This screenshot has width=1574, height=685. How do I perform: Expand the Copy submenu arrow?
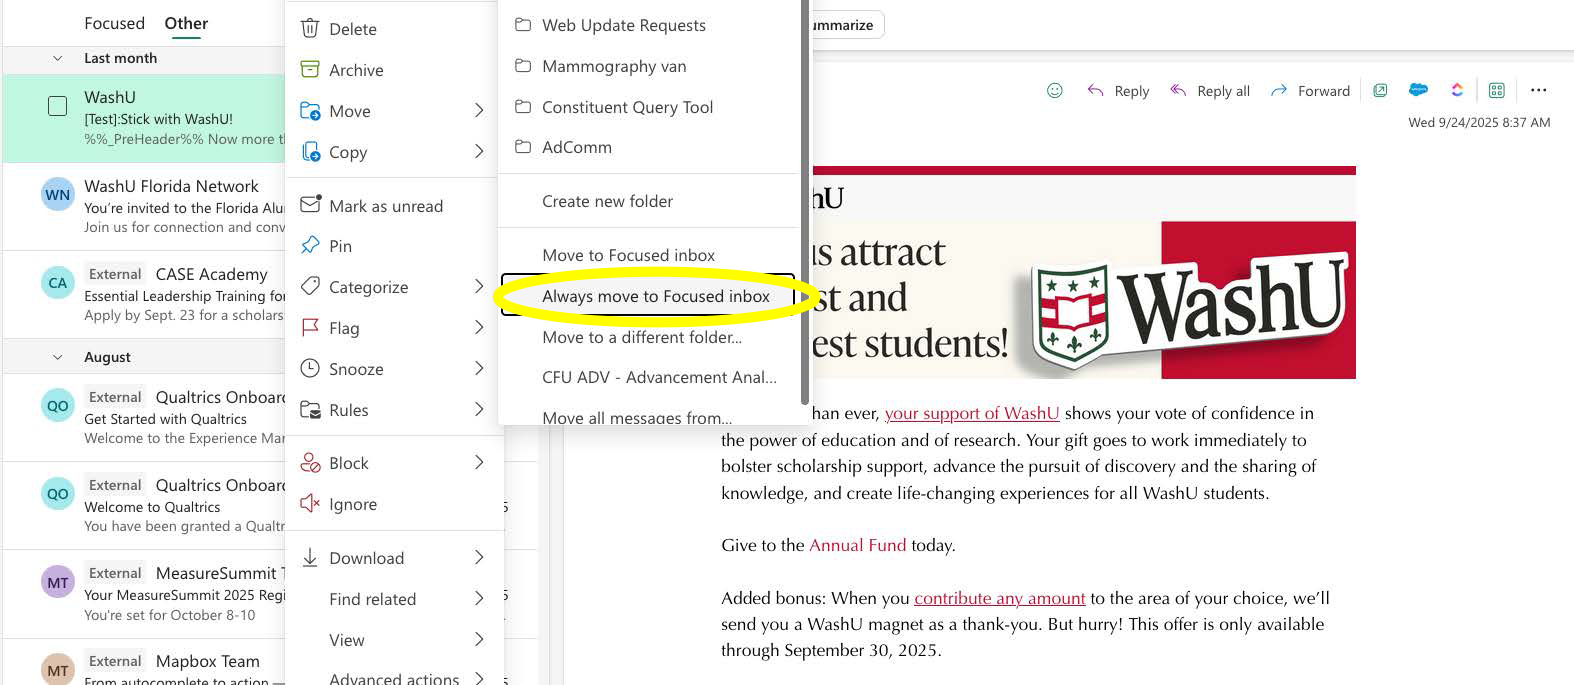479,151
